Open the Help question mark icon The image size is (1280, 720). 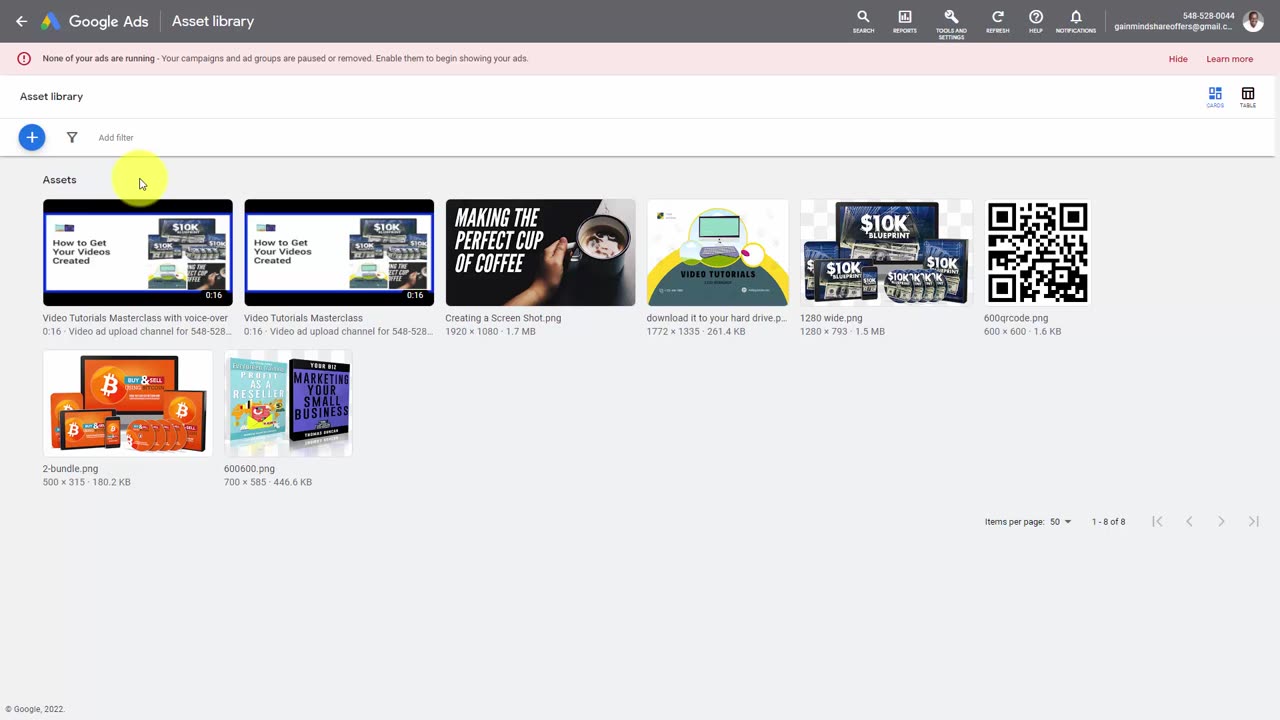point(1036,21)
